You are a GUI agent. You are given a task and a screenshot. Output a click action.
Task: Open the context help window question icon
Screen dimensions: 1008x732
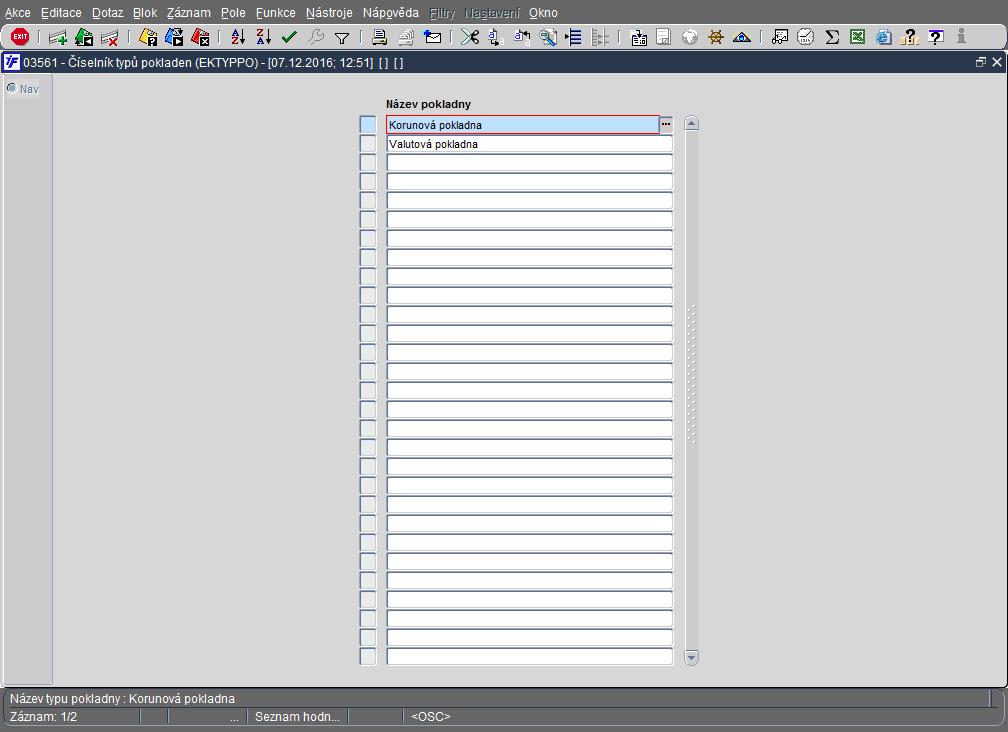[936, 37]
